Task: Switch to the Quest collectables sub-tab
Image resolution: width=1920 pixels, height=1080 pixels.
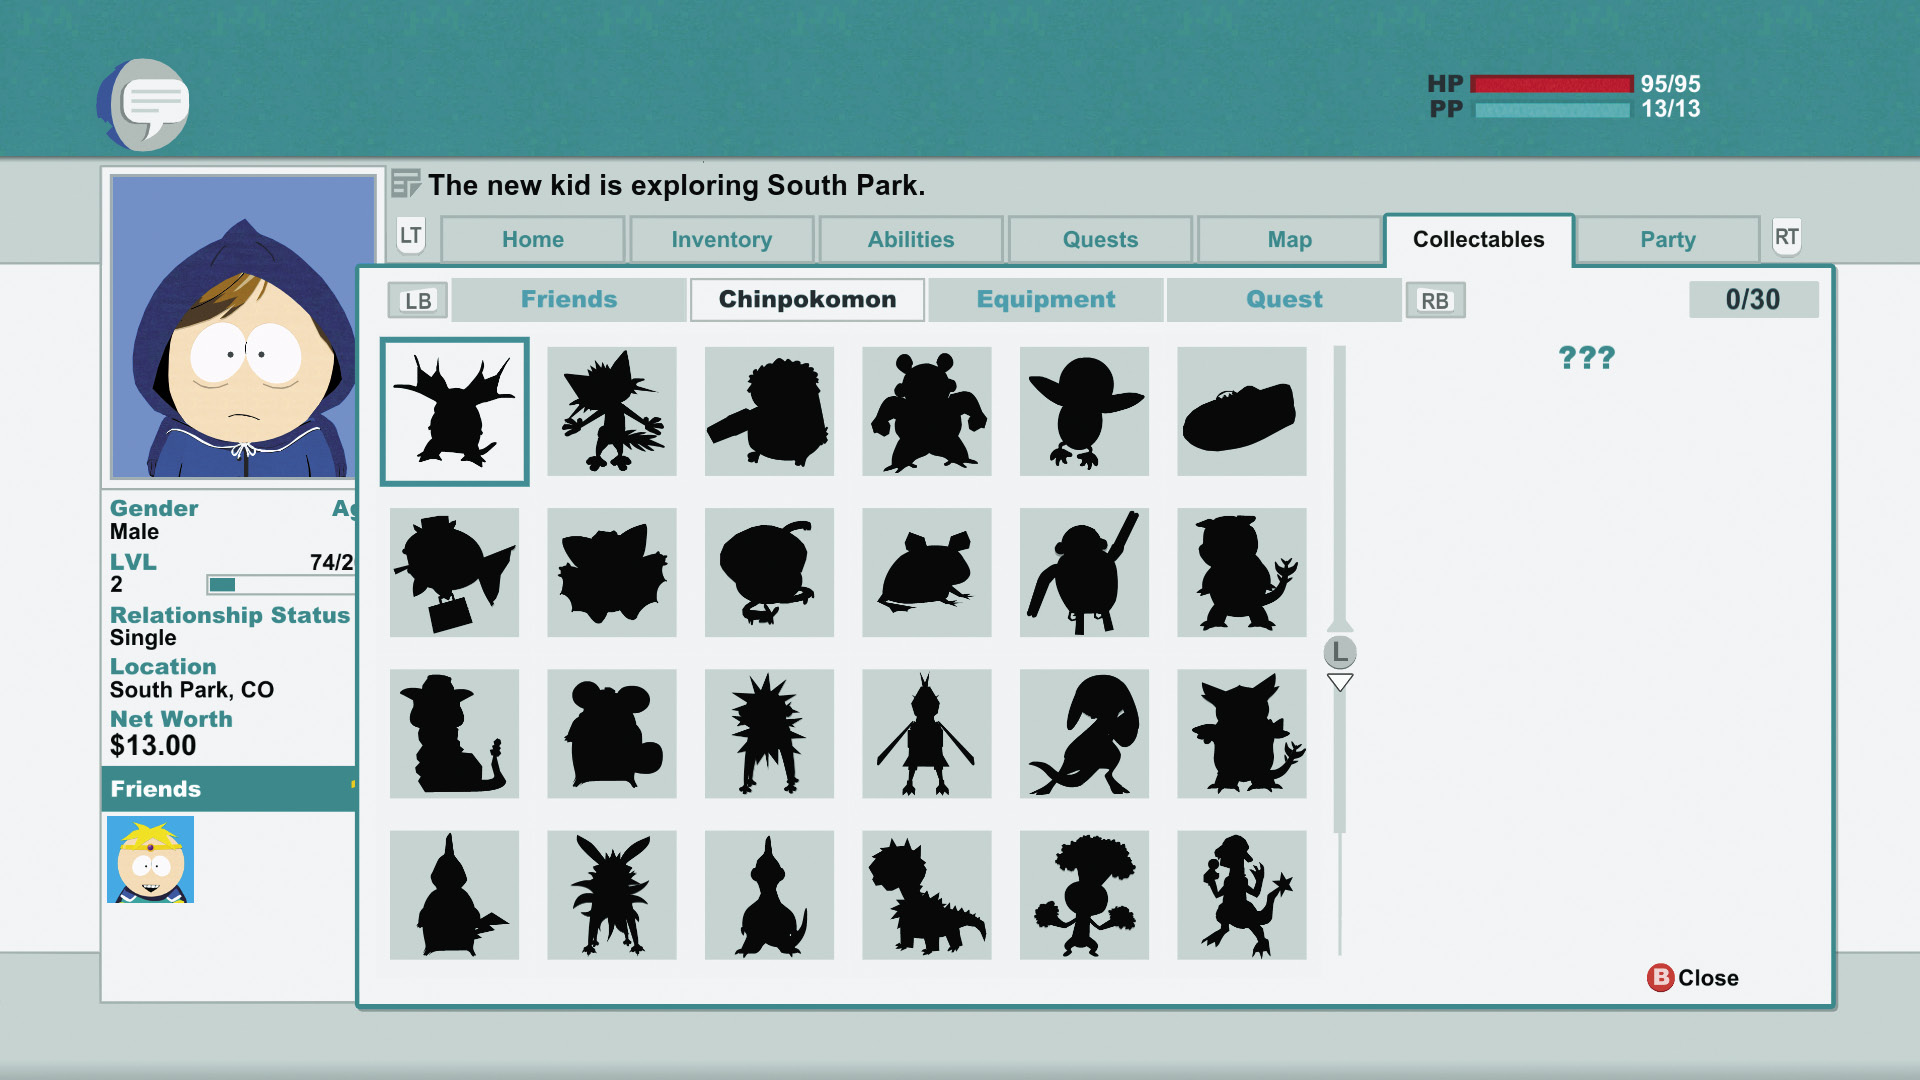Action: click(1284, 300)
